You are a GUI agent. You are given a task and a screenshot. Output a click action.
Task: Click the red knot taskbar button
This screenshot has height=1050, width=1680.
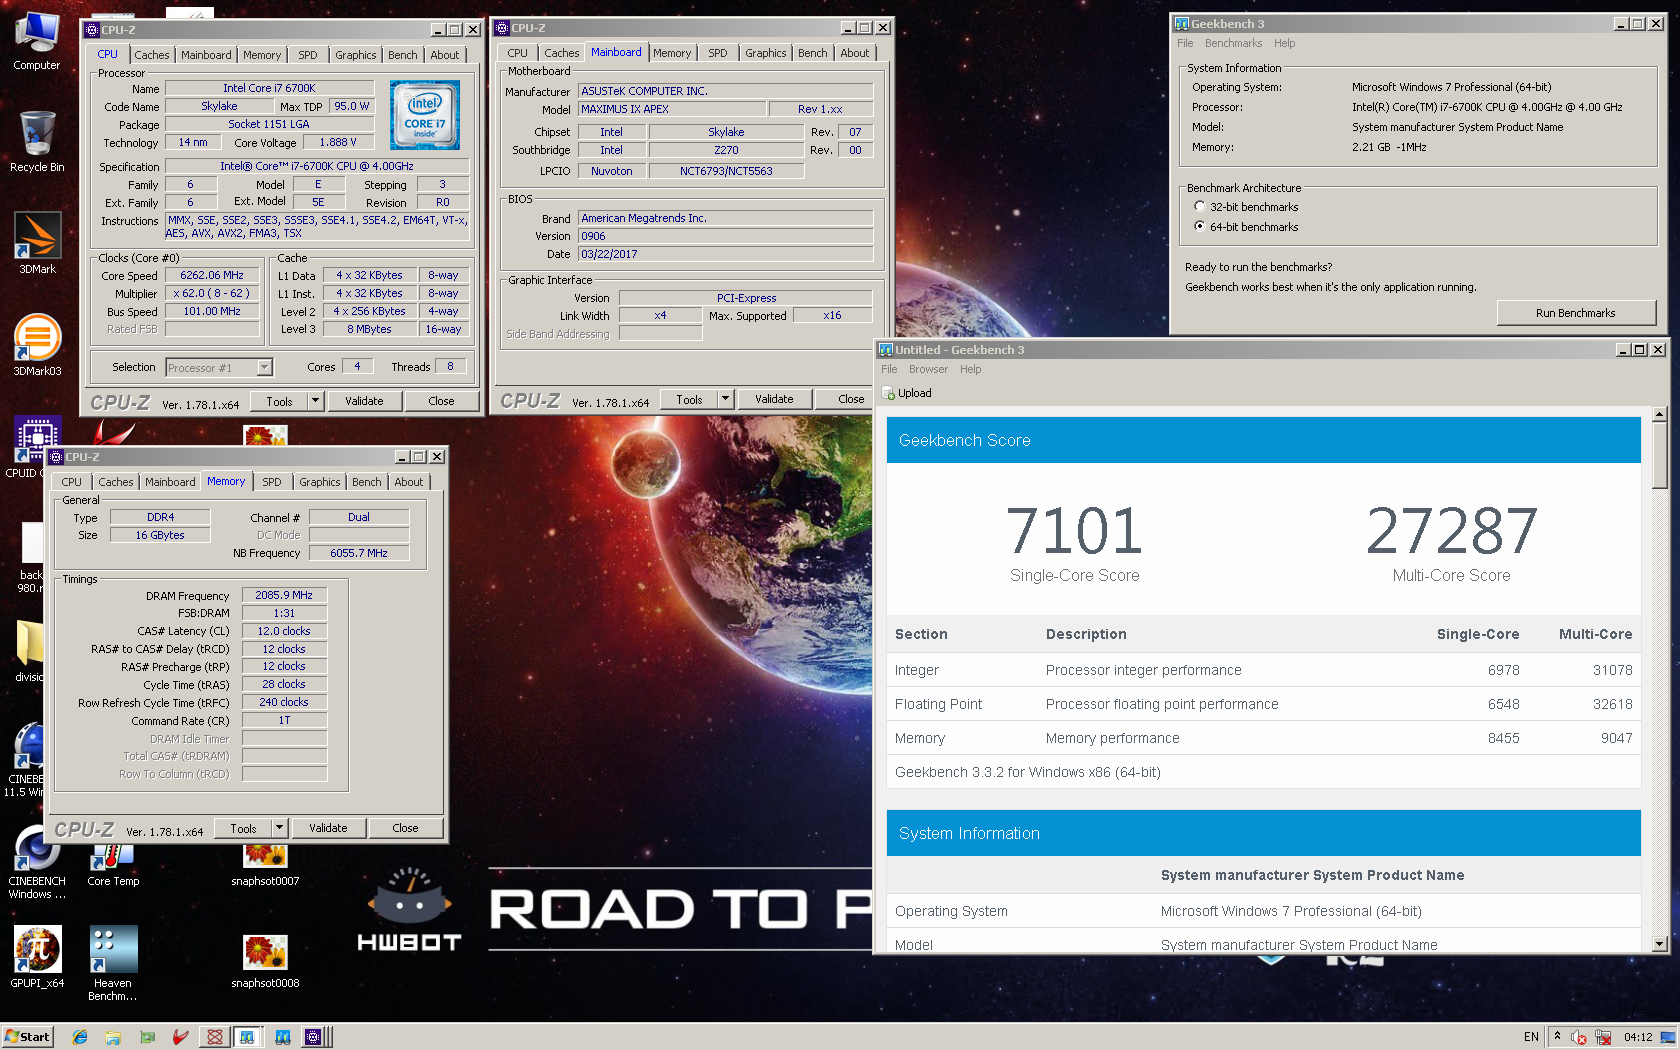214,1037
